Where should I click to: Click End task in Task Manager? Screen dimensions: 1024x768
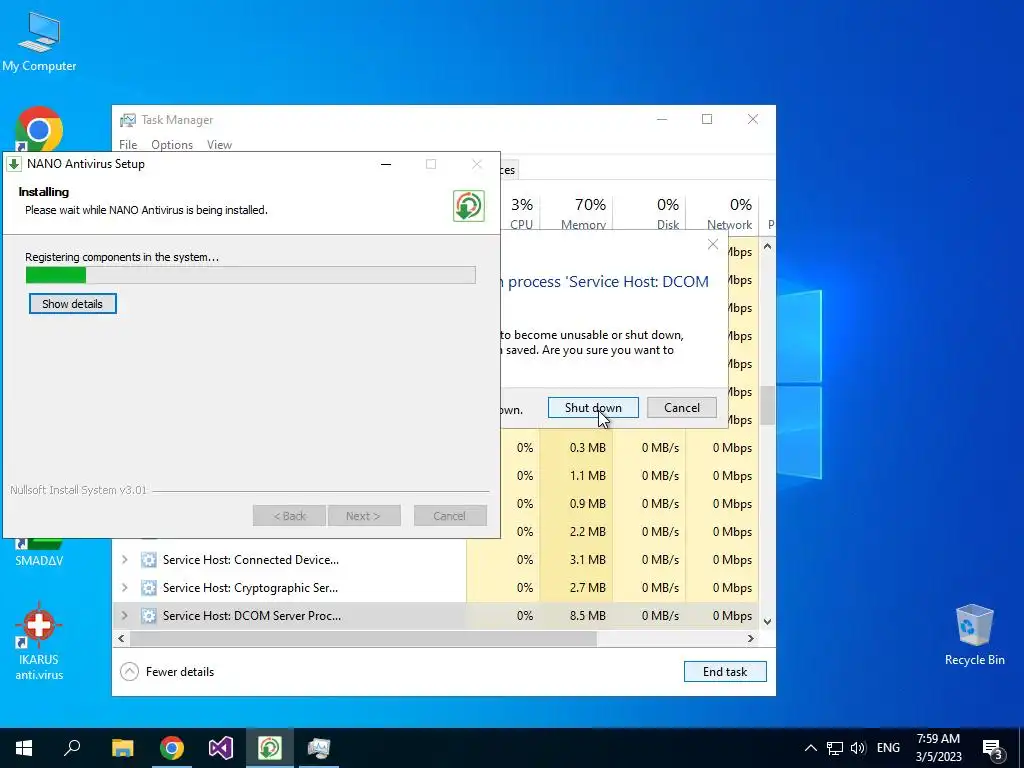click(725, 671)
